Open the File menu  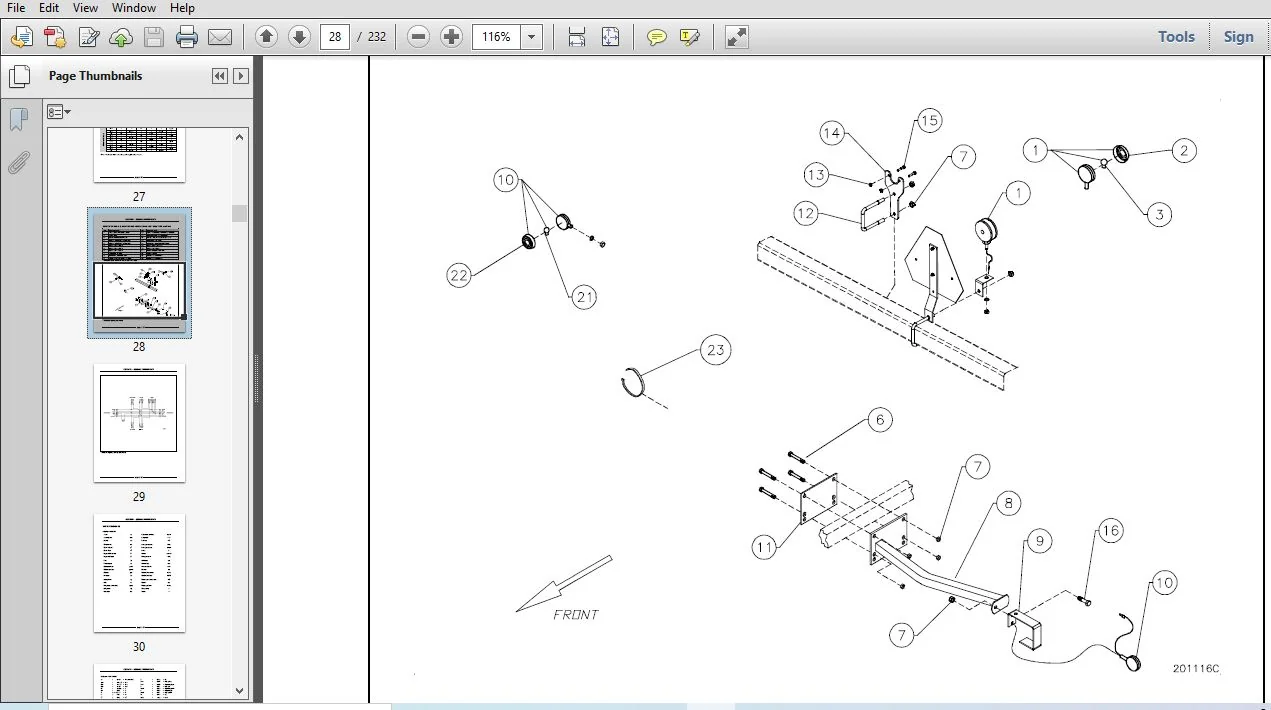[x=16, y=8]
